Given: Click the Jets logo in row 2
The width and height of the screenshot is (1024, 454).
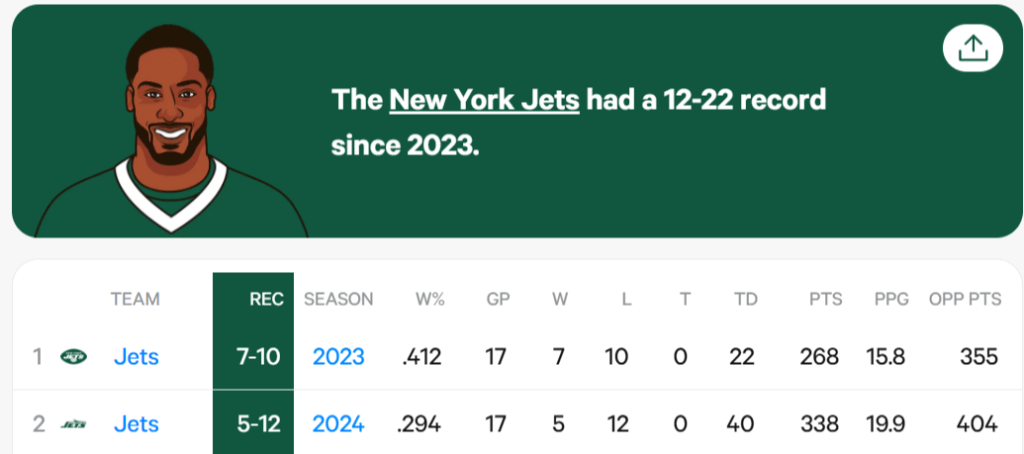Looking at the screenshot, I should point(73,424).
